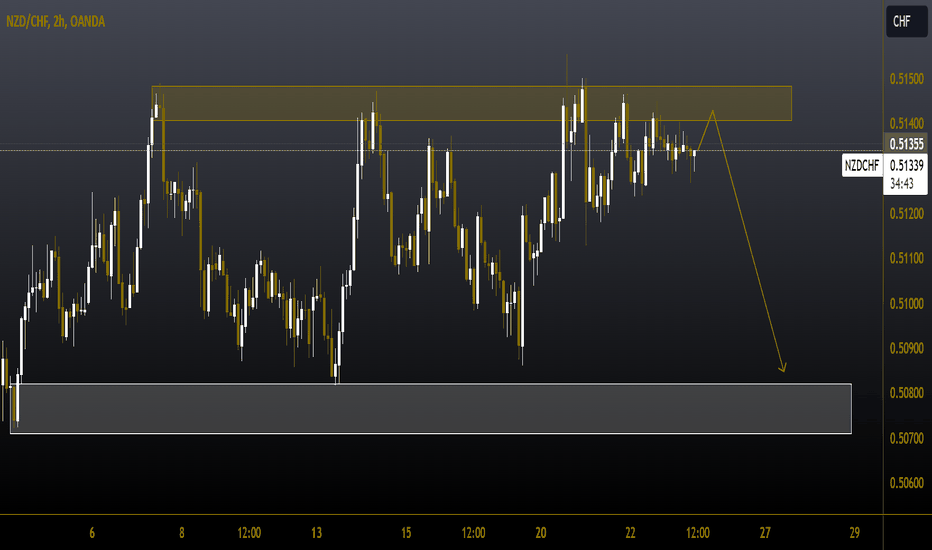
Task: Select the 0.50900 price axis label
Action: click(x=906, y=348)
